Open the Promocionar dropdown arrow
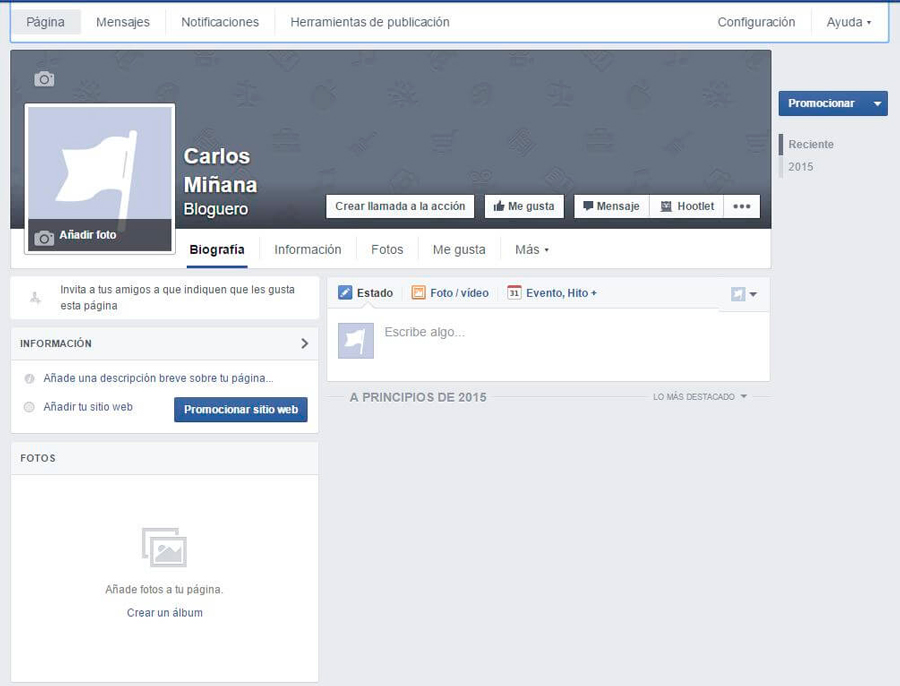The height and width of the screenshot is (686, 900). point(877,103)
